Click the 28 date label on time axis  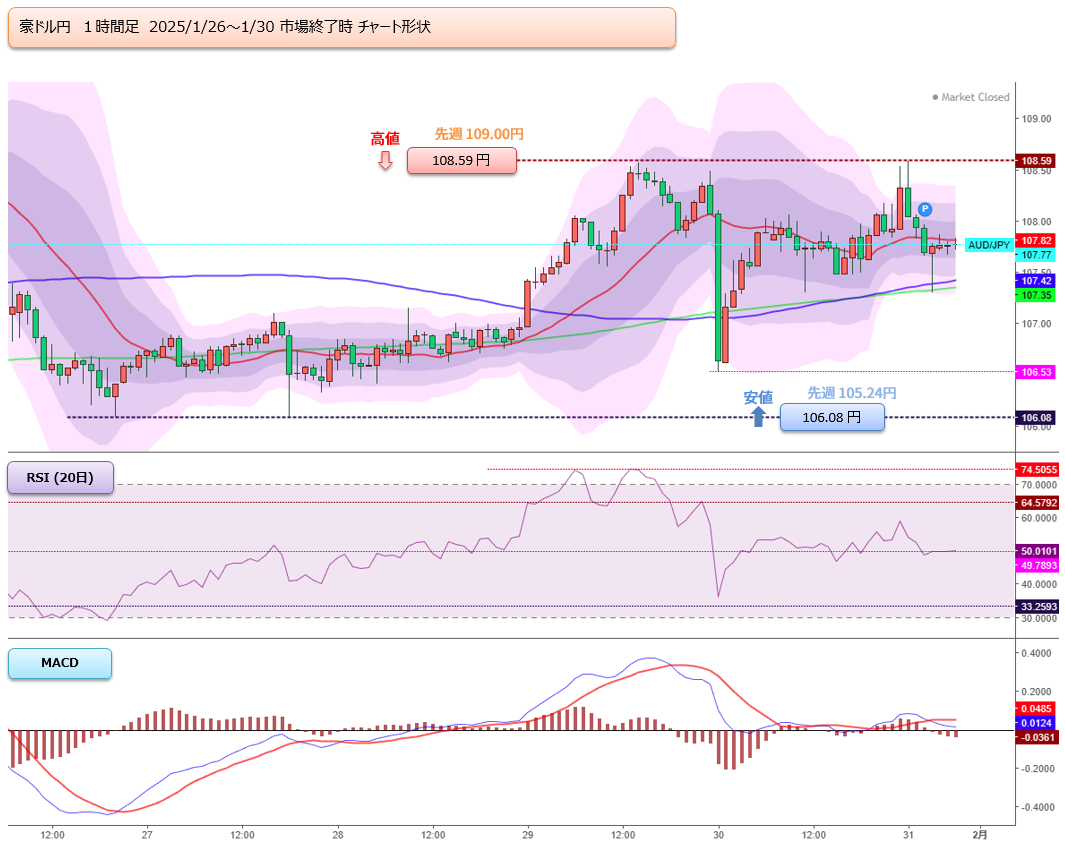click(x=338, y=835)
